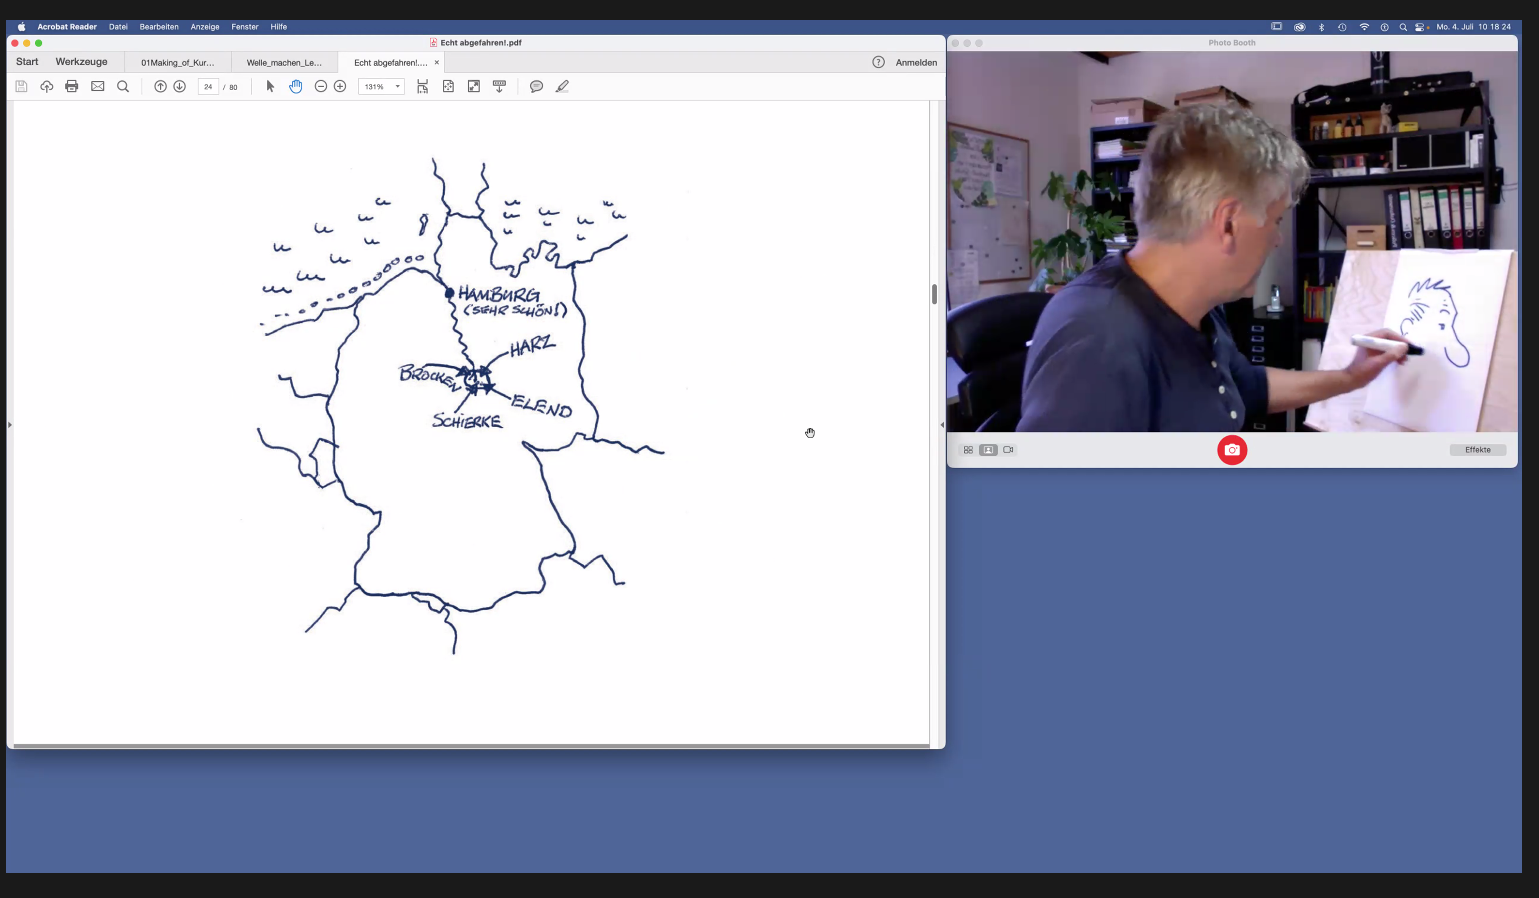Click the page number input field
Image resolution: width=1539 pixels, height=898 pixels.
[x=208, y=87]
